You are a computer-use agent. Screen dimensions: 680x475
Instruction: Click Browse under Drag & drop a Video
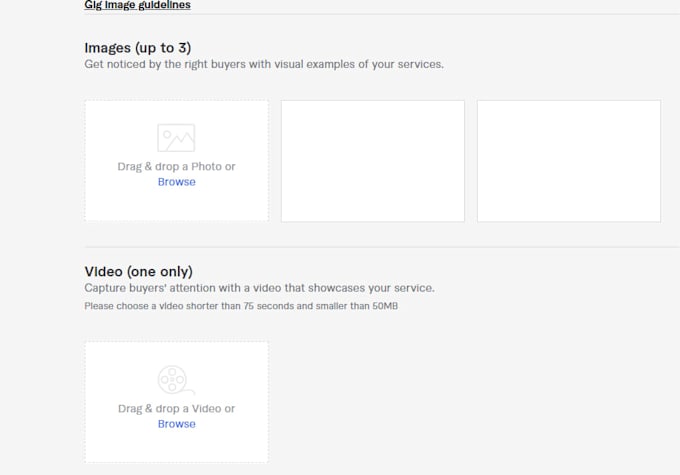click(x=177, y=424)
